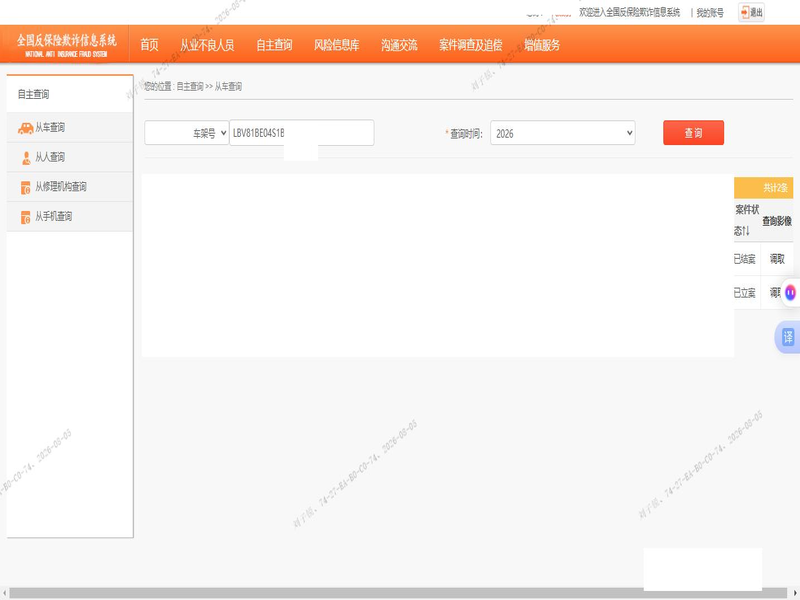Click the red 查询 button
The height and width of the screenshot is (600, 800).
(x=693, y=133)
